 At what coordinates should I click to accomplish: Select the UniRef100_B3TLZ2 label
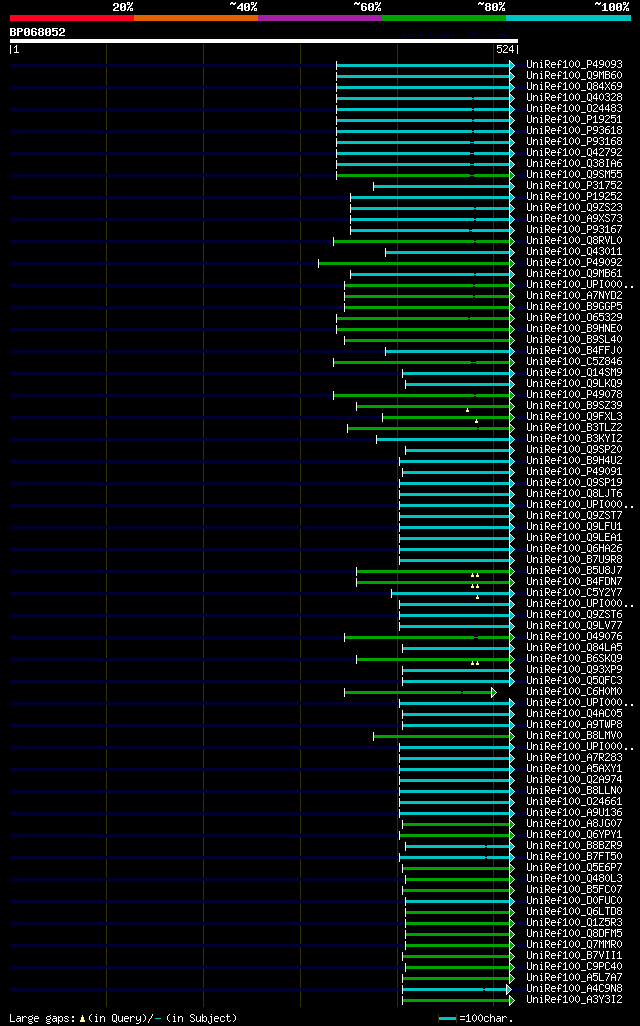pos(575,427)
